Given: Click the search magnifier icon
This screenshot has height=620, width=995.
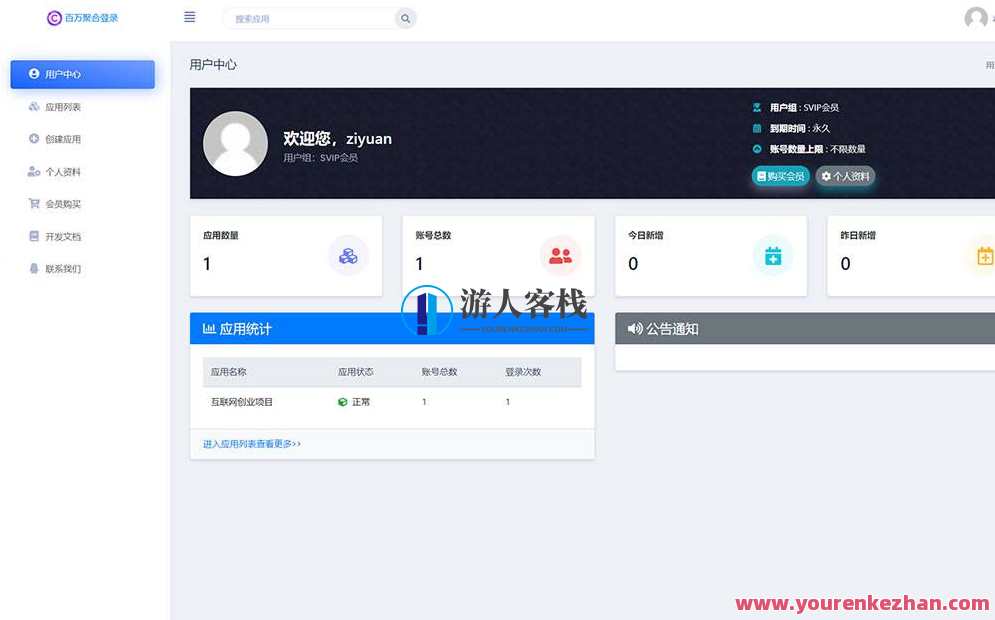Looking at the screenshot, I should (405, 17).
